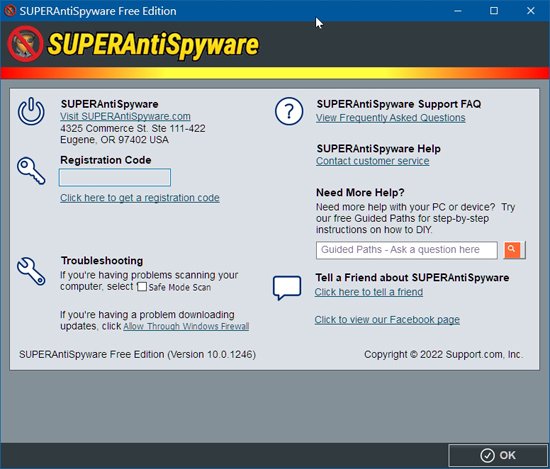Click the 'SUPERAntiSpyware Support FAQ' heading
Image resolution: width=550 pixels, height=469 pixels.
[399, 104]
